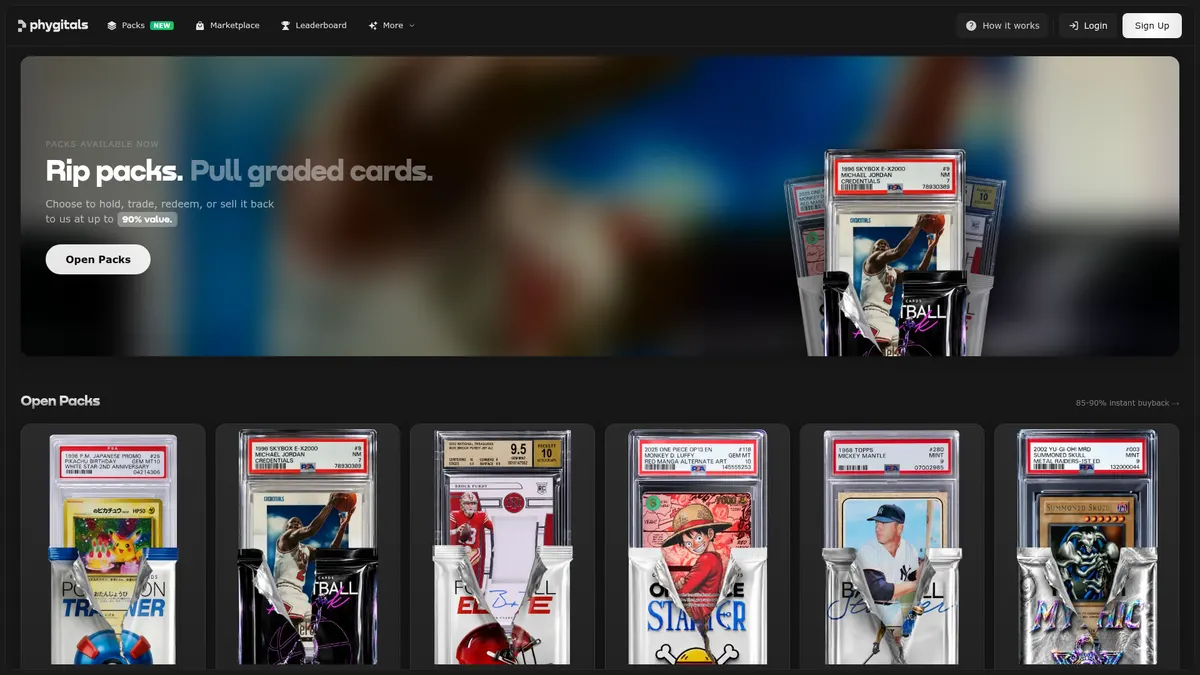The width and height of the screenshot is (1200, 675).
Task: Open the Yu-Gi-Oh Summoned Skull pack card
Action: click(1087, 546)
